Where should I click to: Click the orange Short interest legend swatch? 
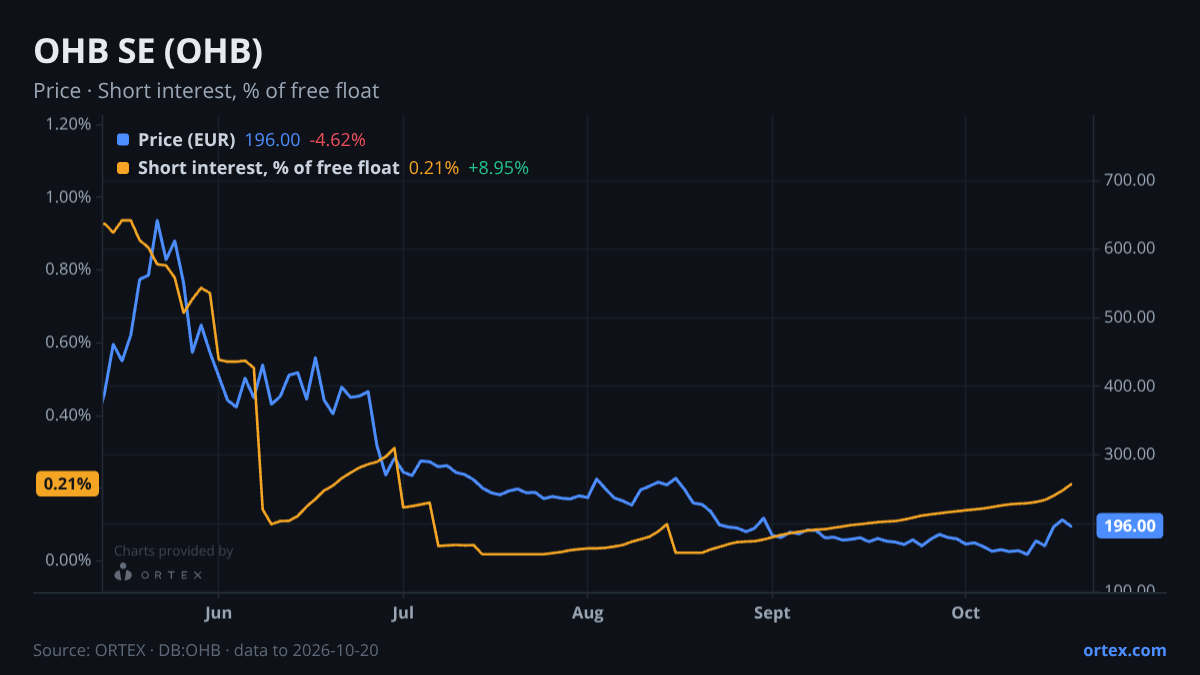pyautogui.click(x=123, y=168)
